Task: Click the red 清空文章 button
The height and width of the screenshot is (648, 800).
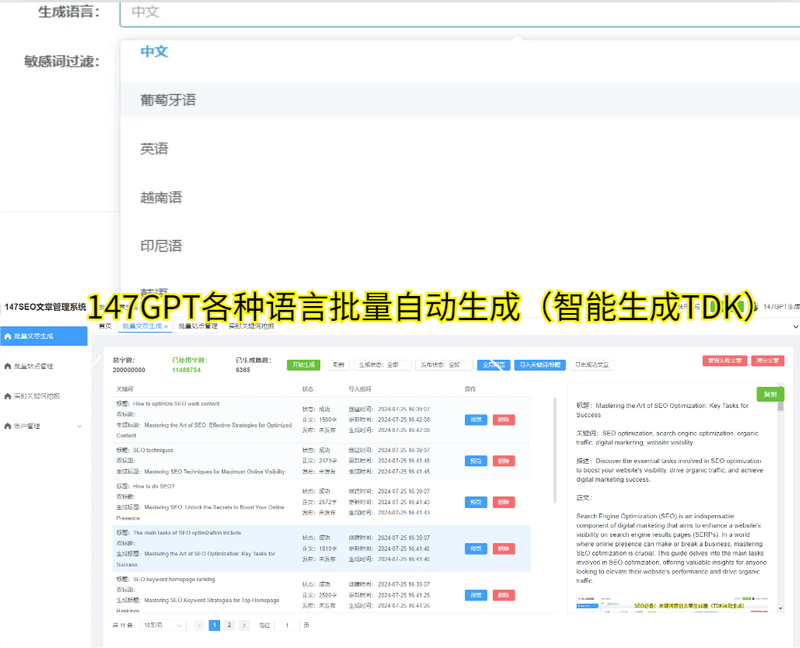Action: click(765, 362)
